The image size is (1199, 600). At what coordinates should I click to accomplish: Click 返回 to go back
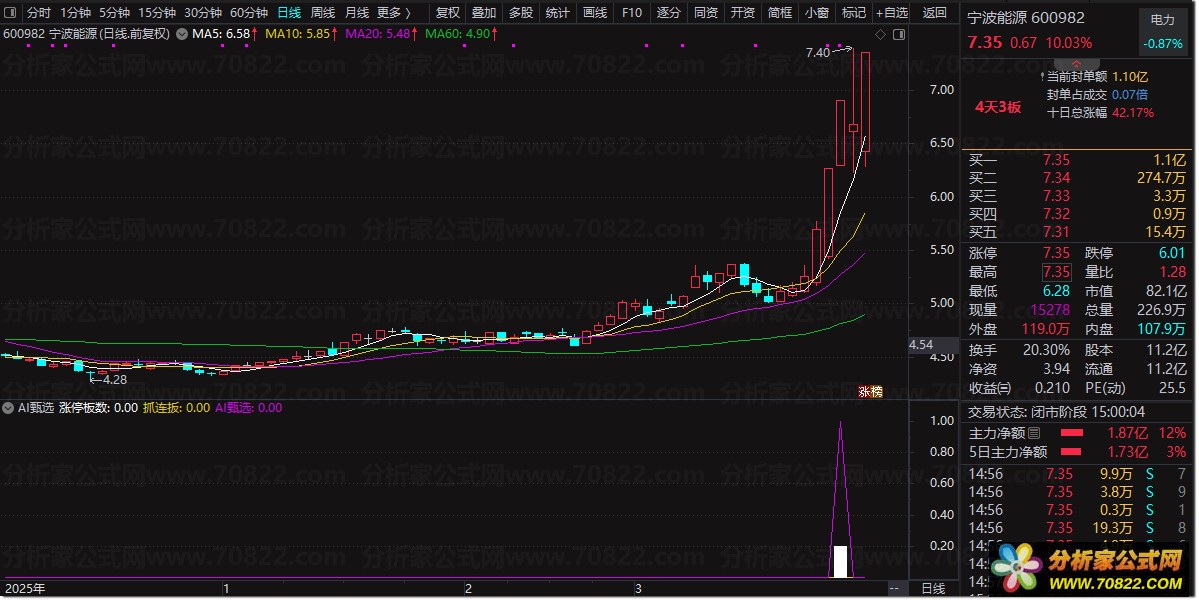[934, 12]
